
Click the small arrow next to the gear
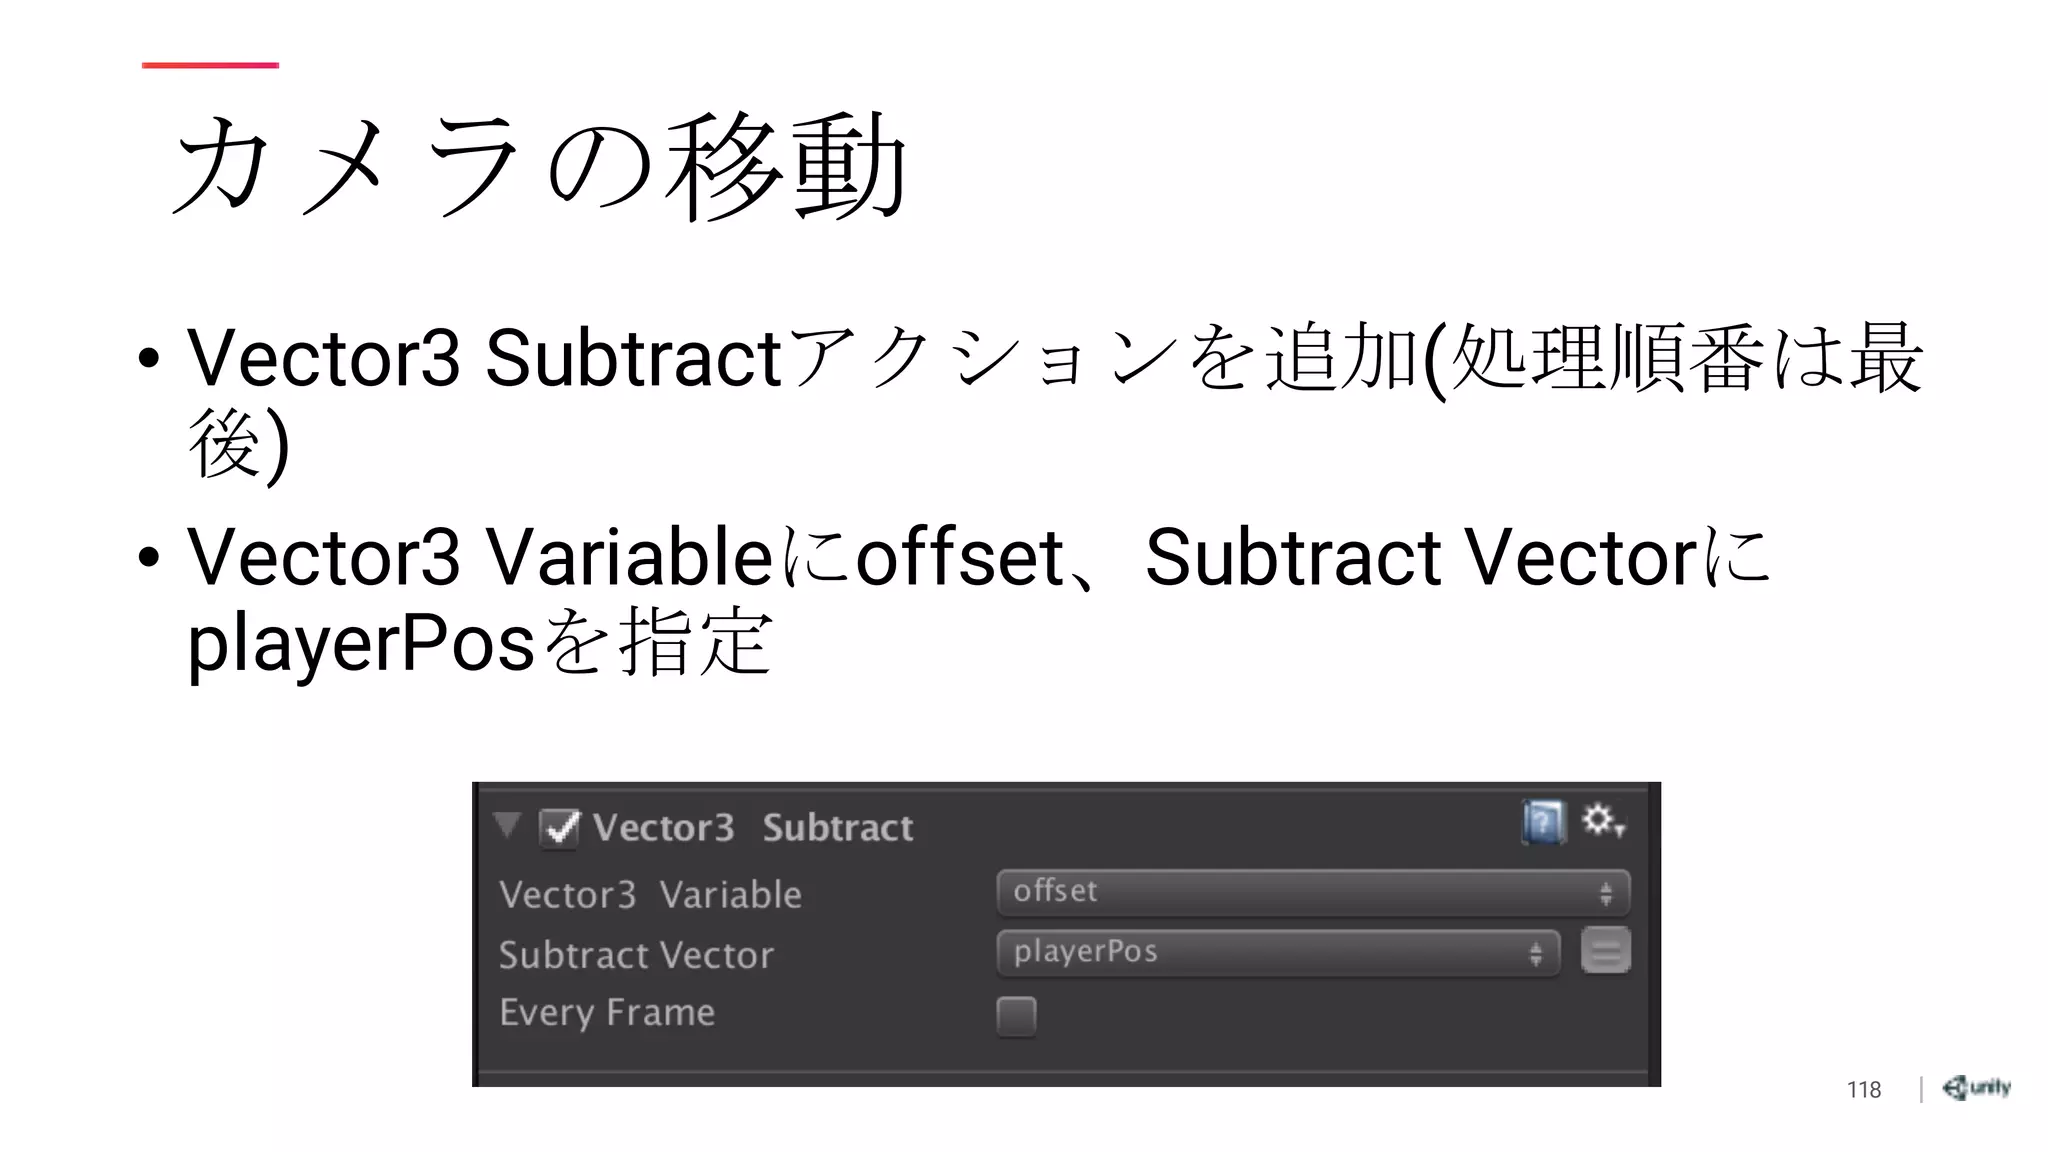click(1620, 830)
